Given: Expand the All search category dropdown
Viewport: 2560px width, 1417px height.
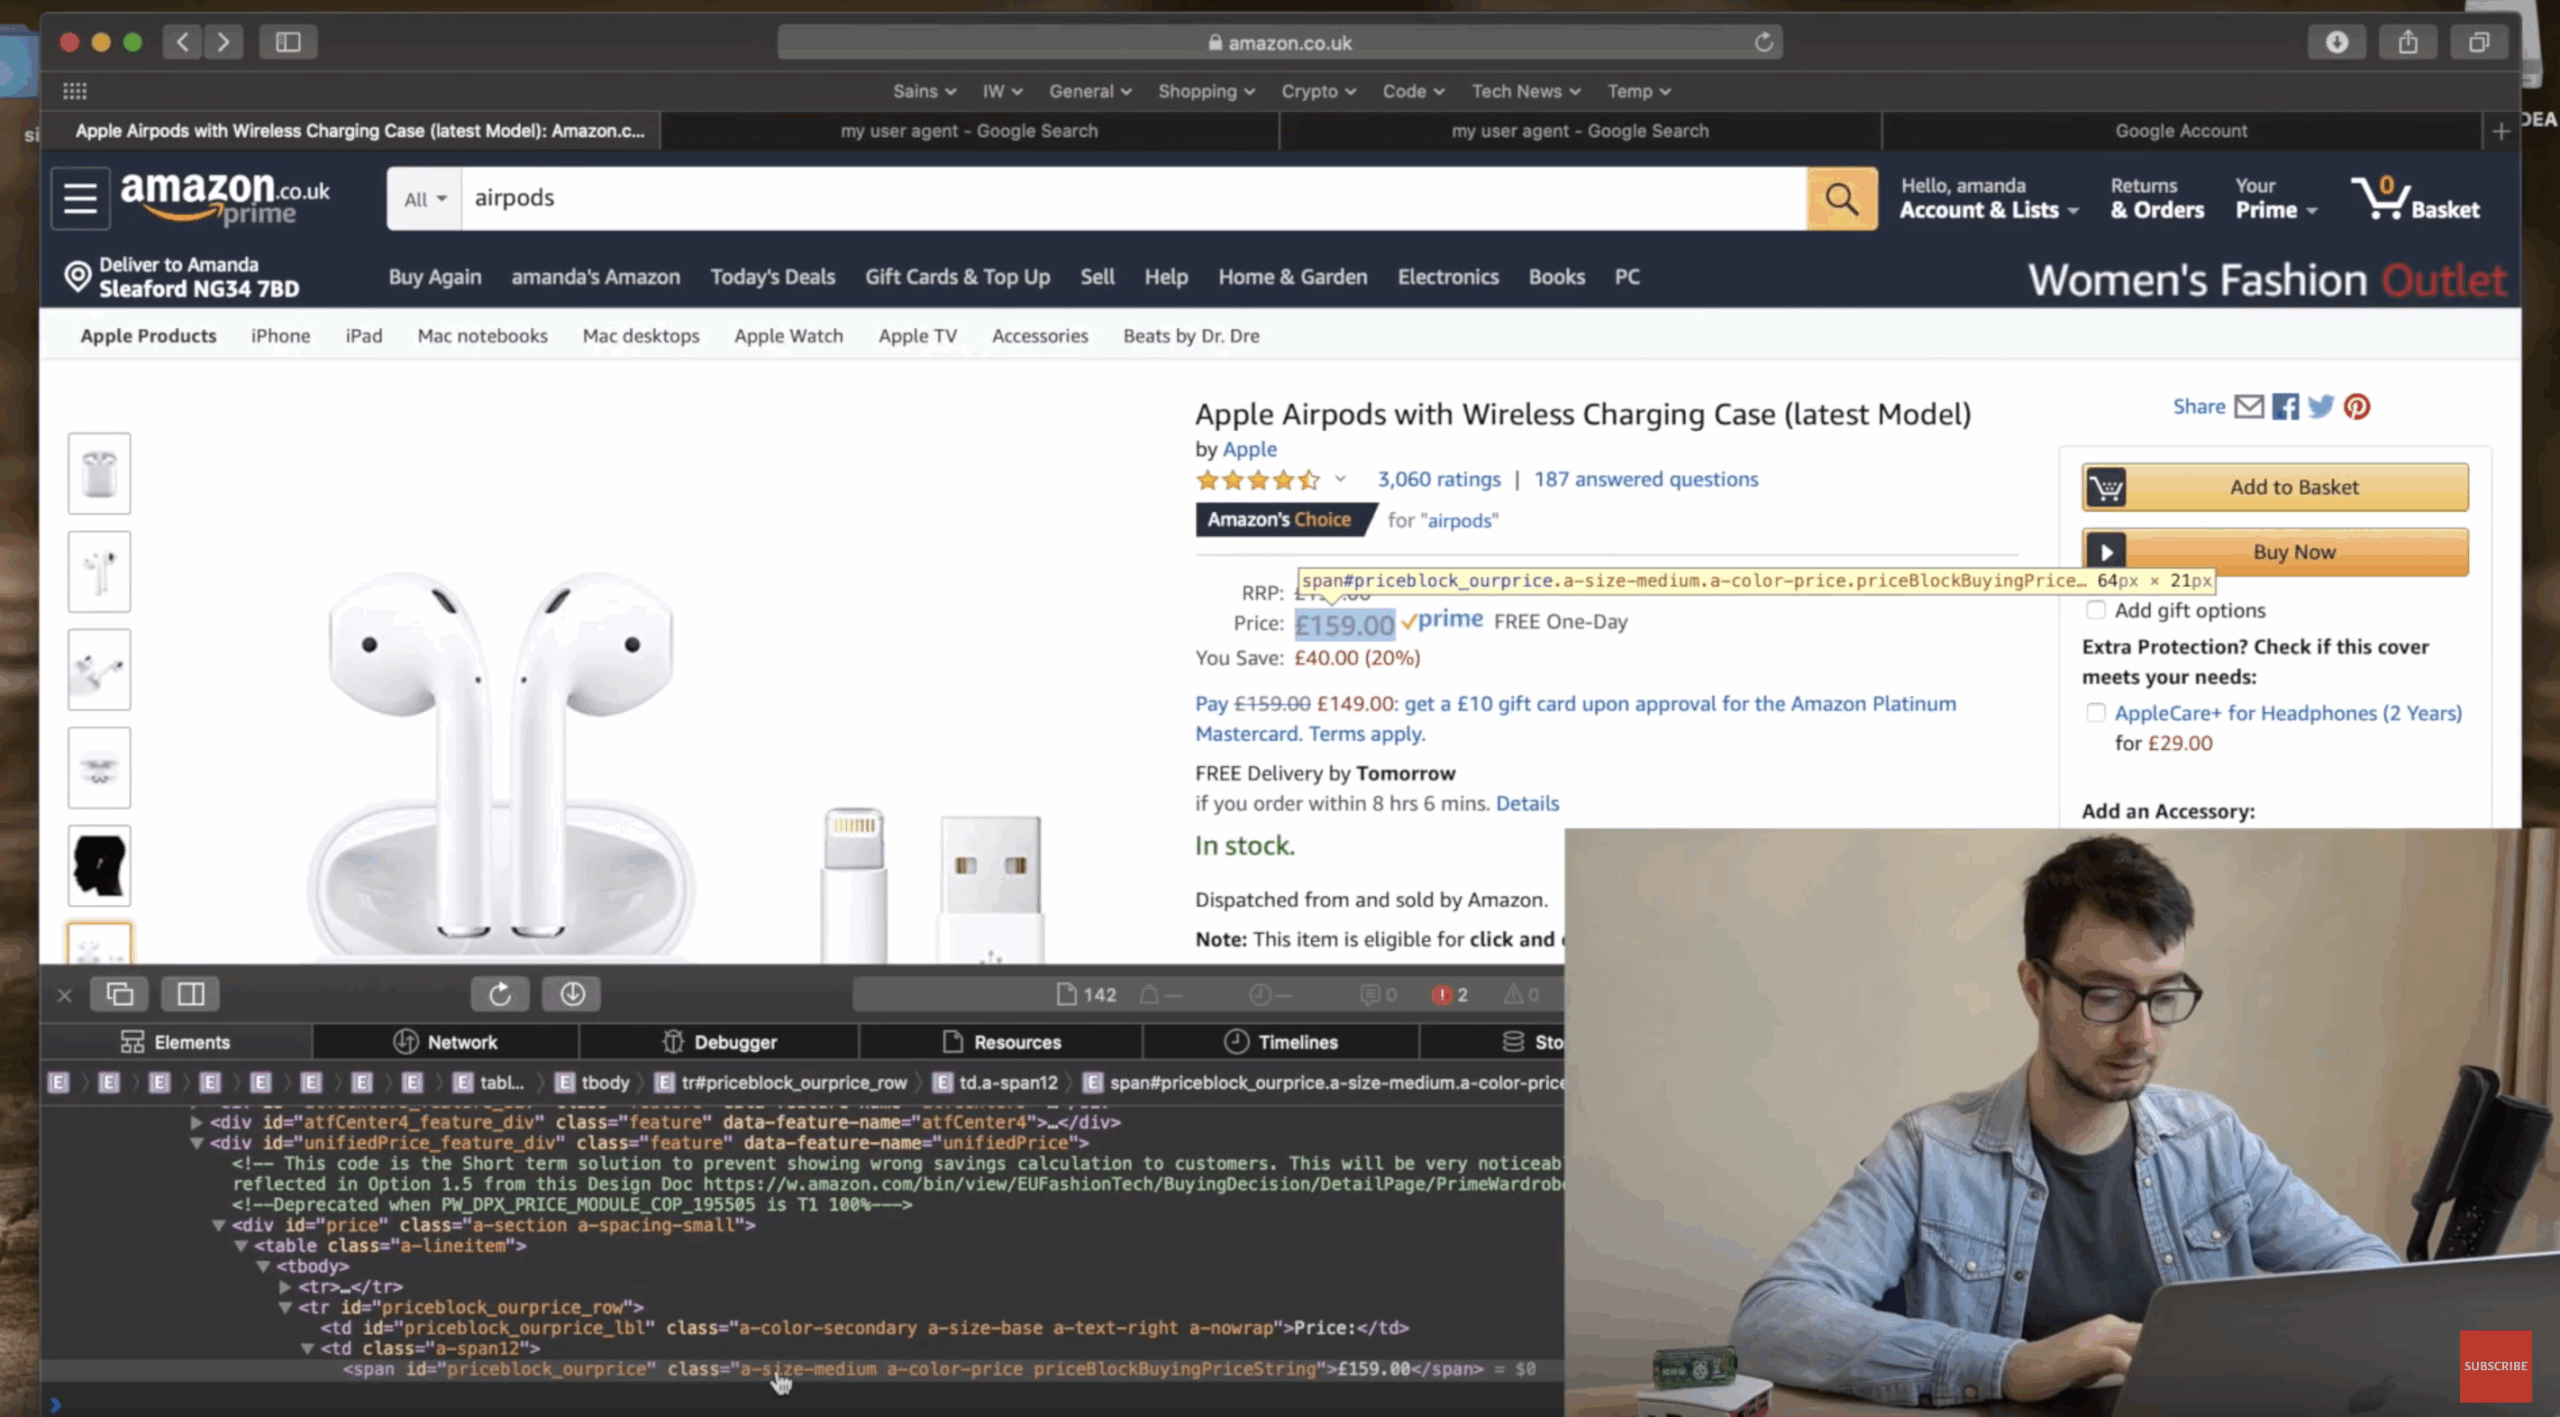Looking at the screenshot, I should coord(425,199).
